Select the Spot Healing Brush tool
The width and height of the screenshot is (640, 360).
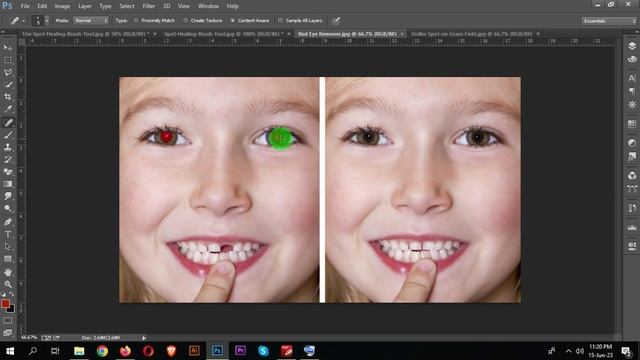click(x=8, y=122)
